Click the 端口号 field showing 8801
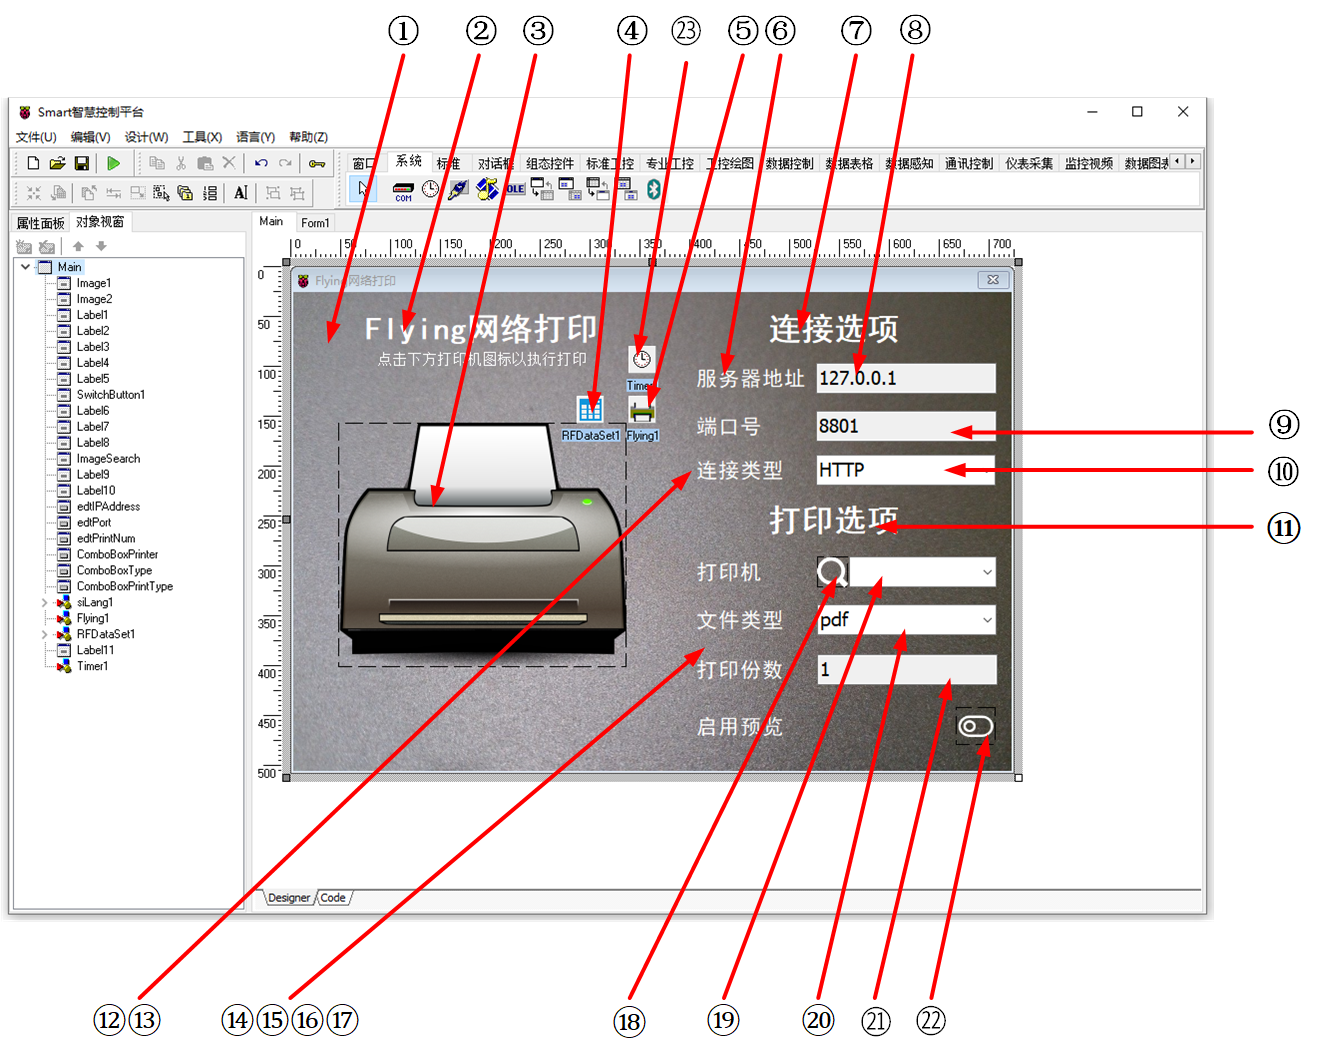 (906, 426)
